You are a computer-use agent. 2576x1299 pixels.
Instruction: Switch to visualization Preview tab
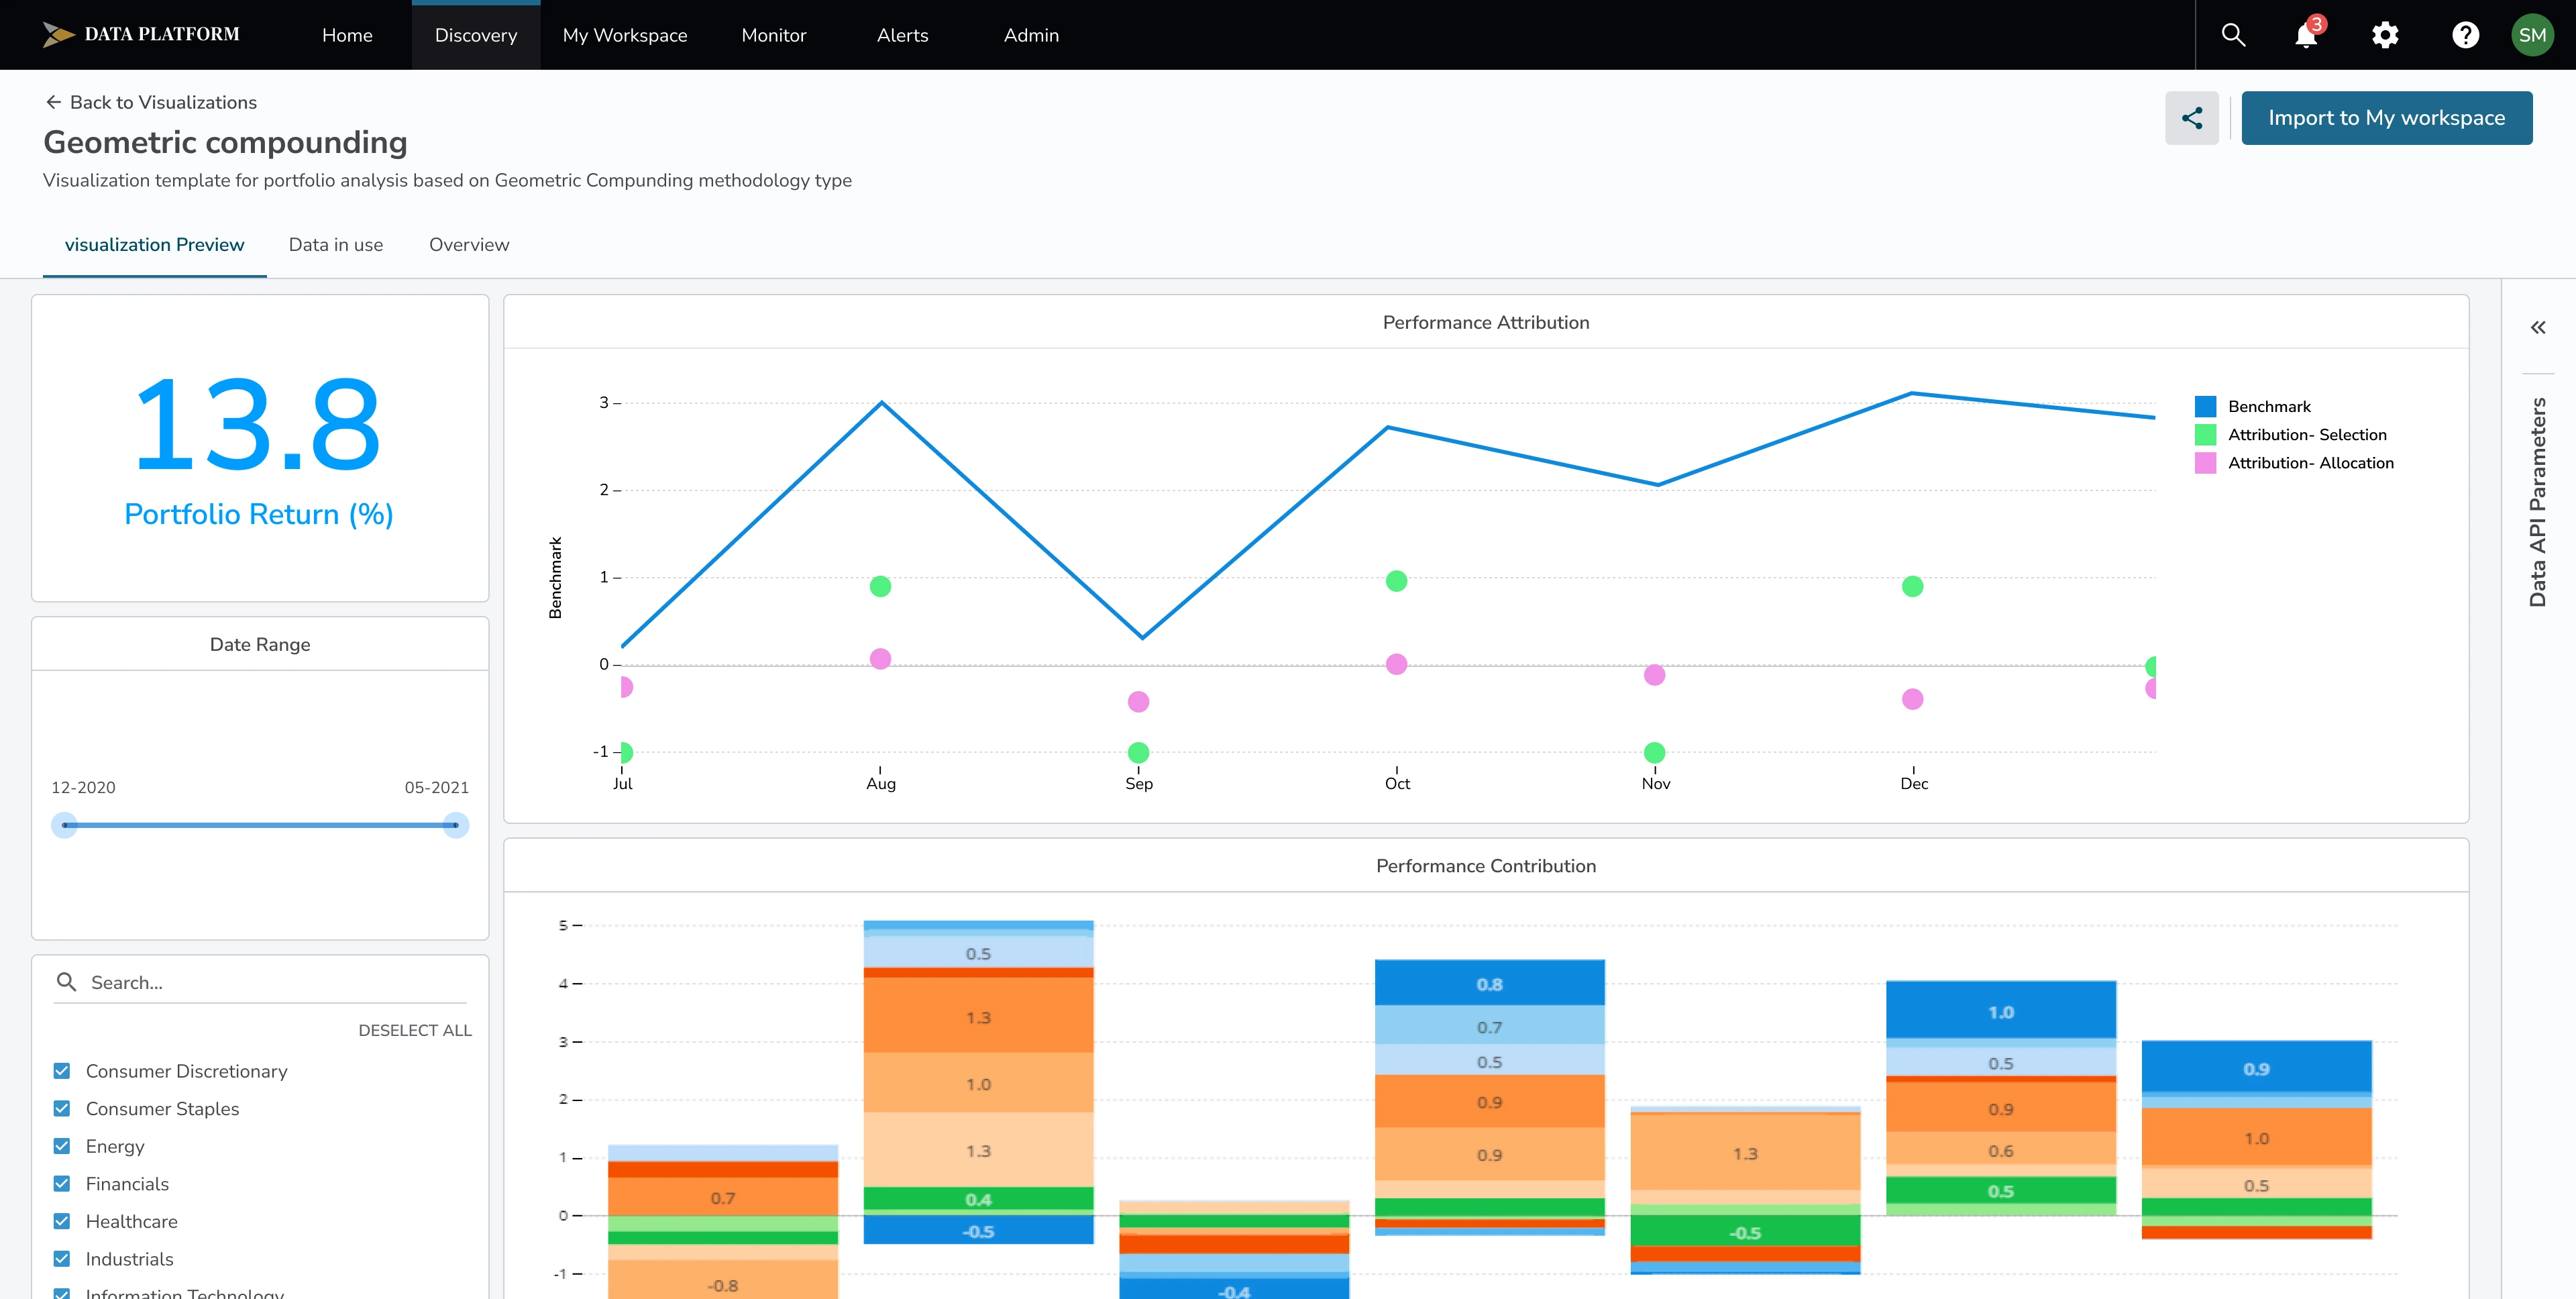point(155,245)
